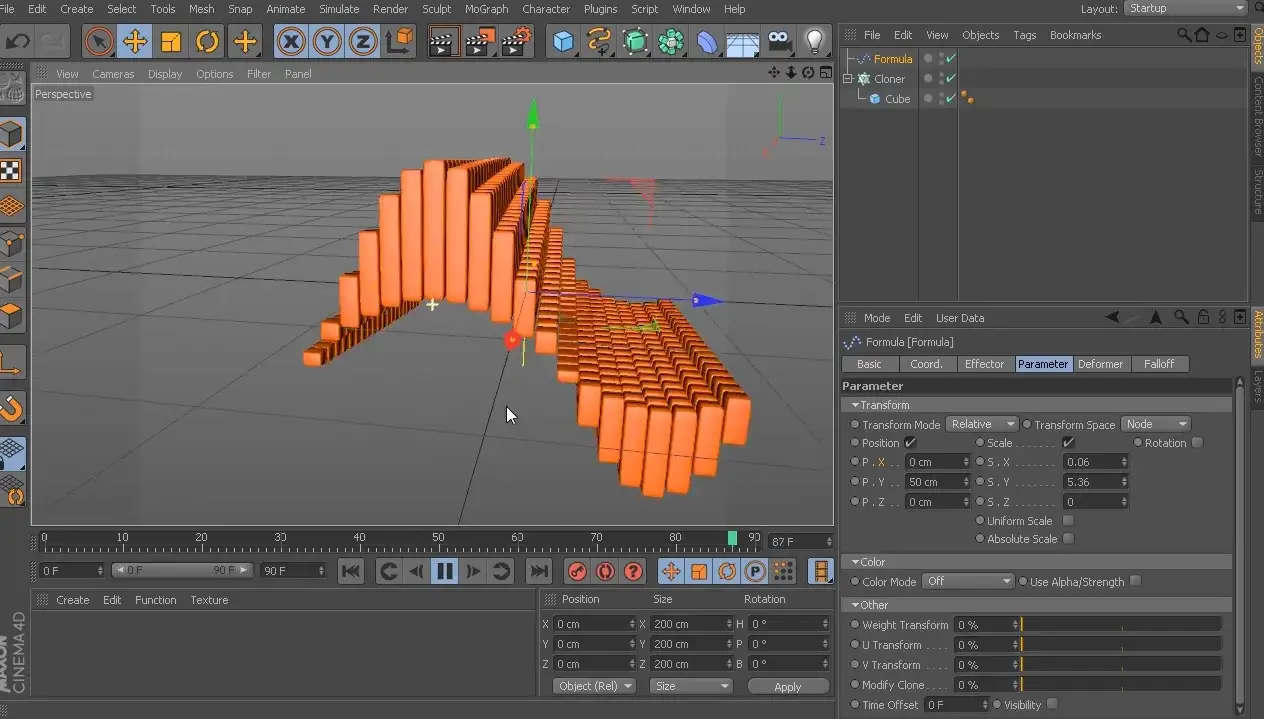The width and height of the screenshot is (1264, 719).
Task: Check the Uniform Scale option
Action: click(1068, 521)
